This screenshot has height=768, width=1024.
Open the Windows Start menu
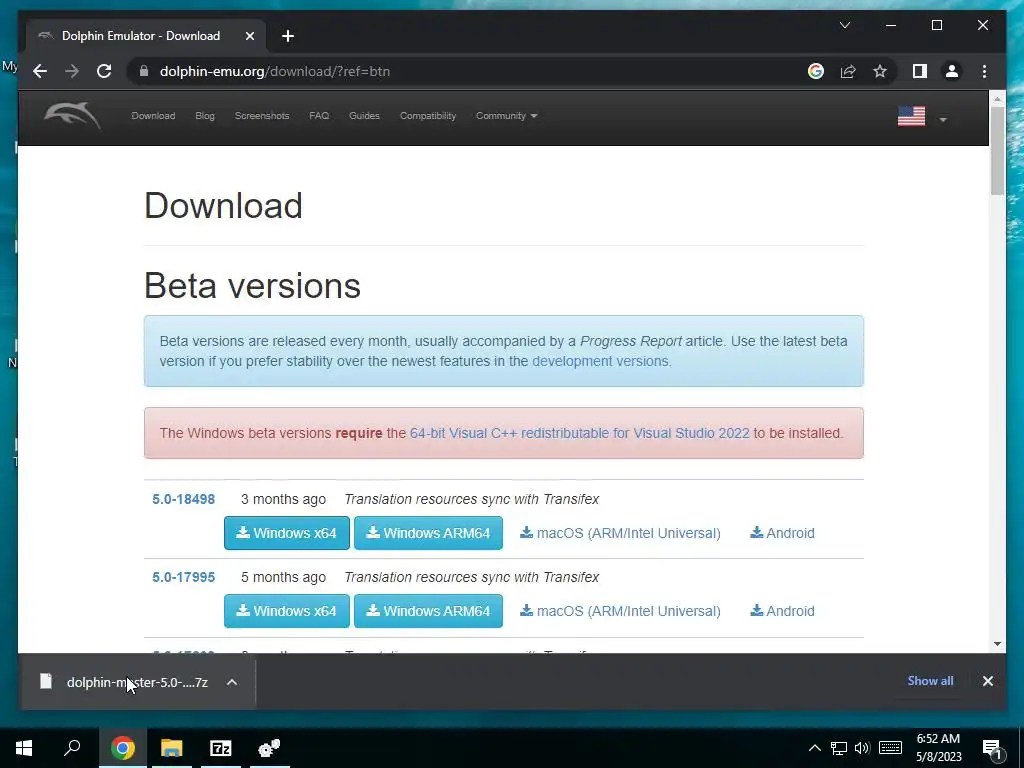pos(24,748)
